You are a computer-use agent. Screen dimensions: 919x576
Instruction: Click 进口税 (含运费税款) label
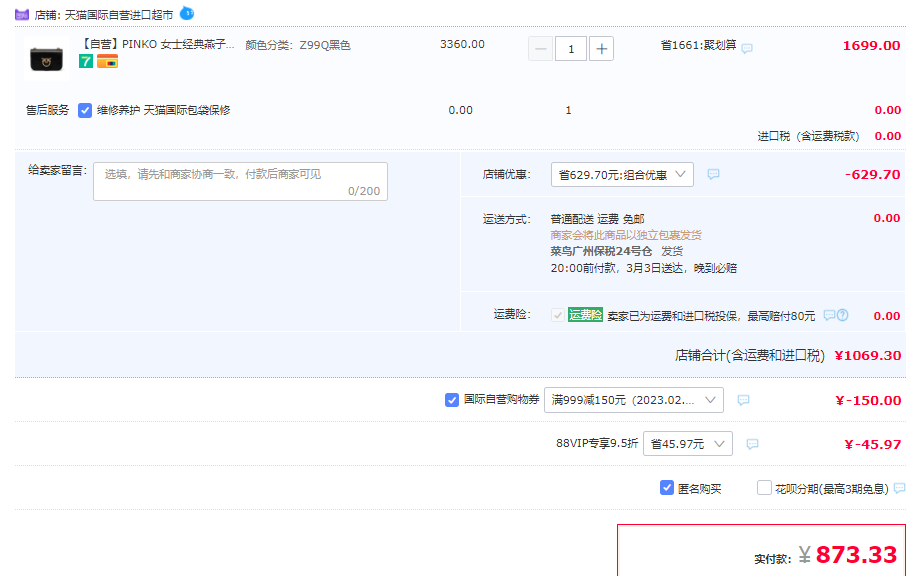pyautogui.click(x=808, y=136)
